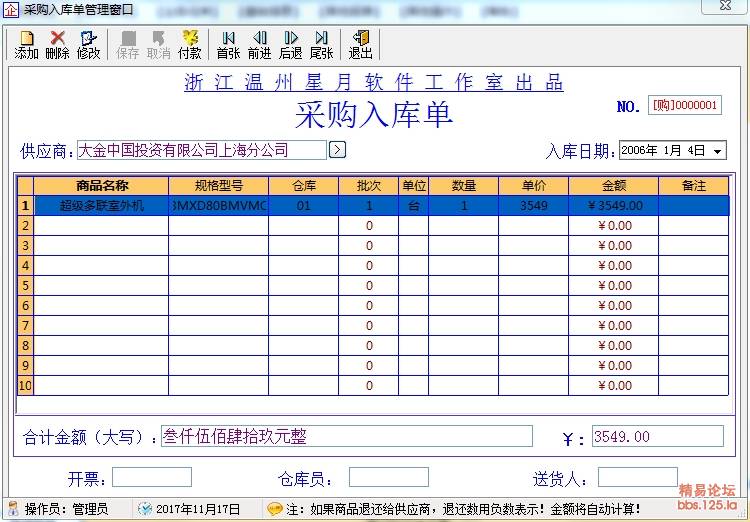Click the 开票 input field

pos(152,477)
